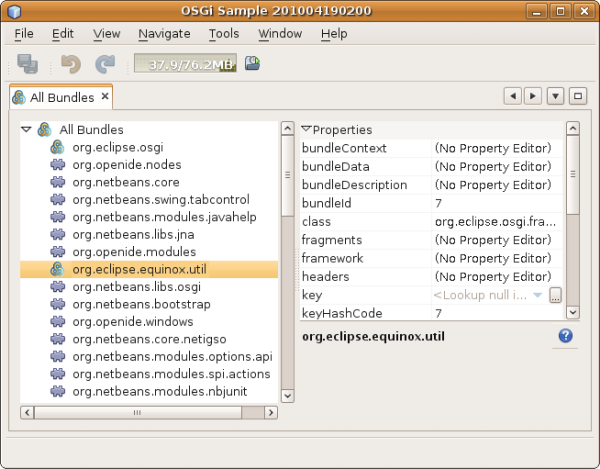This screenshot has height=469, width=600.
Task: Click the memory usage heap bar
Action: click(x=185, y=64)
